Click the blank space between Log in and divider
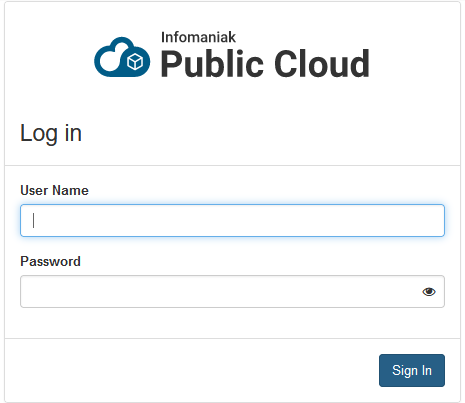Viewport: 465px width, 403px height. click(232, 156)
